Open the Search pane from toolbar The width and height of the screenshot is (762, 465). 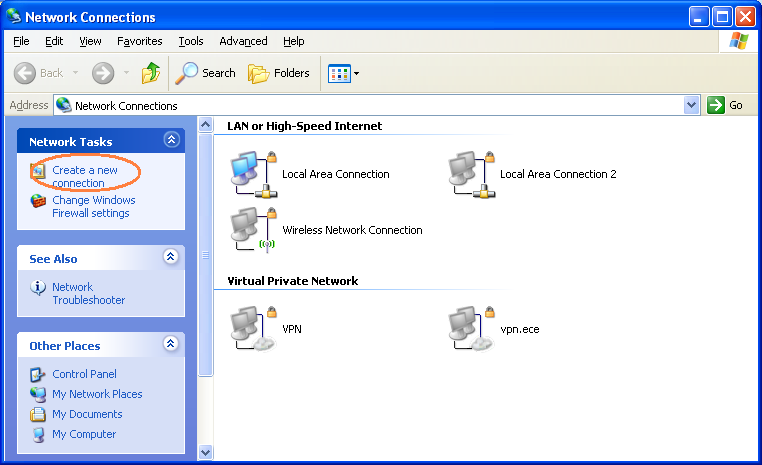click(205, 73)
